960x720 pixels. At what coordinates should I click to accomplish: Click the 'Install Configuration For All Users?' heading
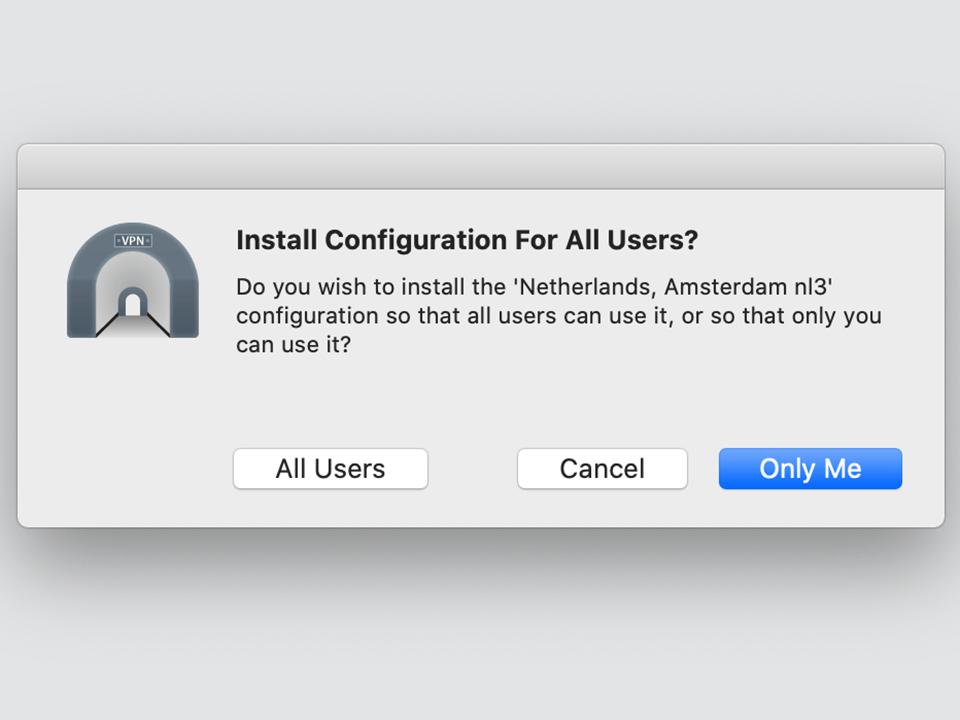pyautogui.click(x=467, y=240)
